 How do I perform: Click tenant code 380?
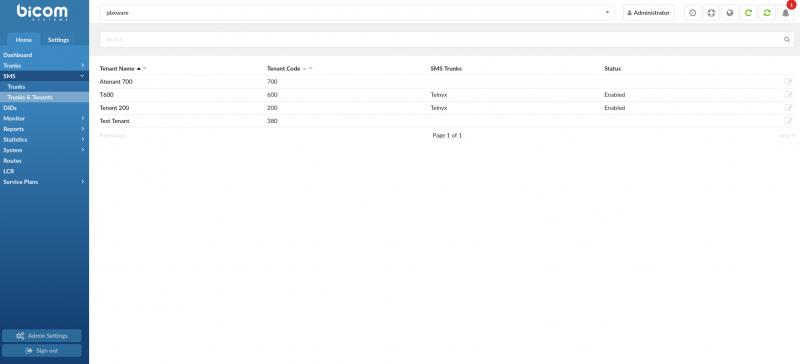[x=272, y=121]
